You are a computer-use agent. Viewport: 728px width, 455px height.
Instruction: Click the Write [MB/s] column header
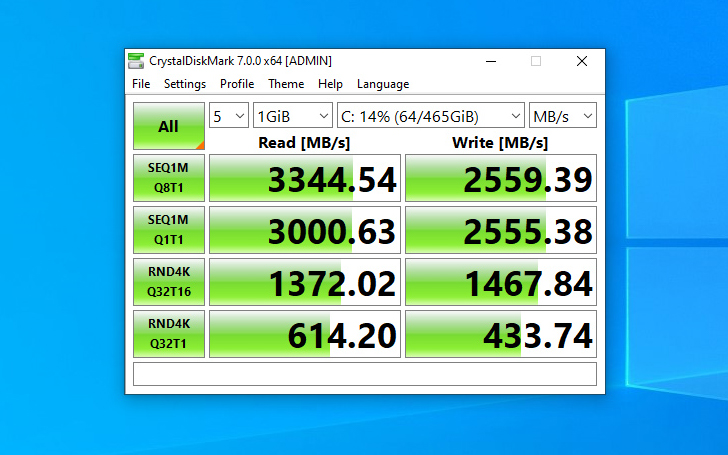500,143
